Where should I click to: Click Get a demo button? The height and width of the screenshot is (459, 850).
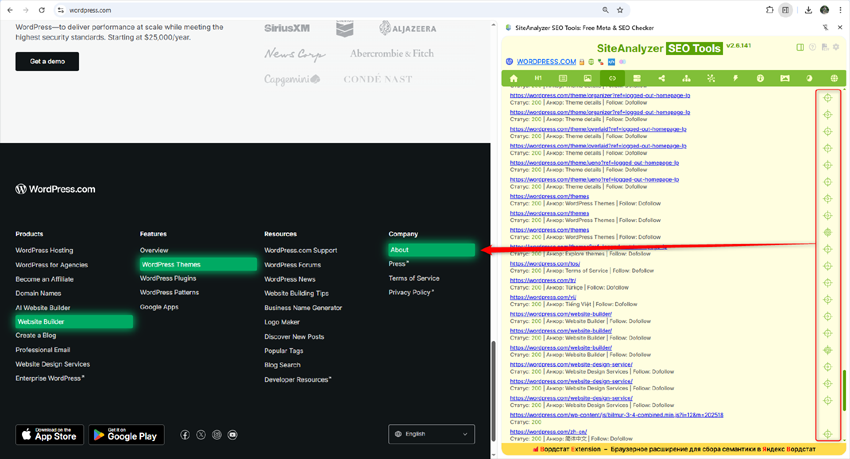47,61
